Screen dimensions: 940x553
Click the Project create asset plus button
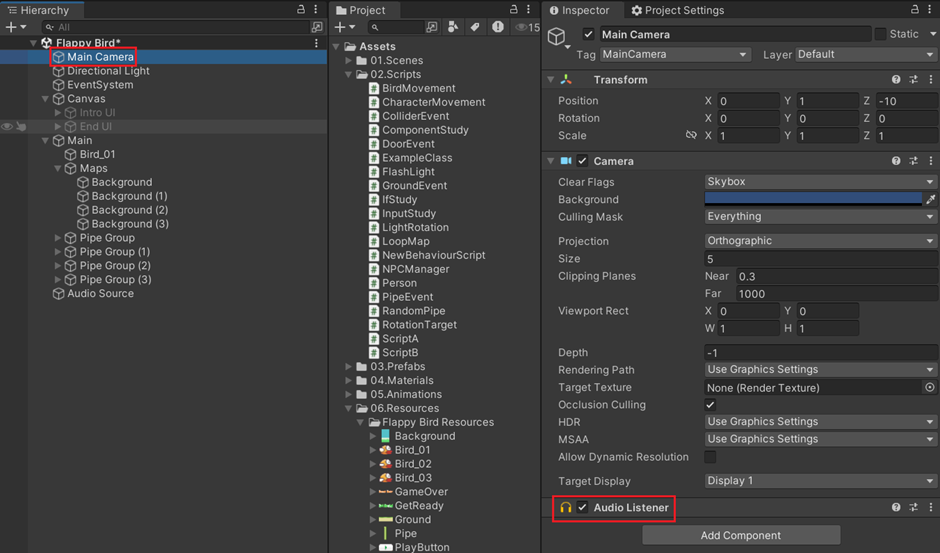[340, 27]
